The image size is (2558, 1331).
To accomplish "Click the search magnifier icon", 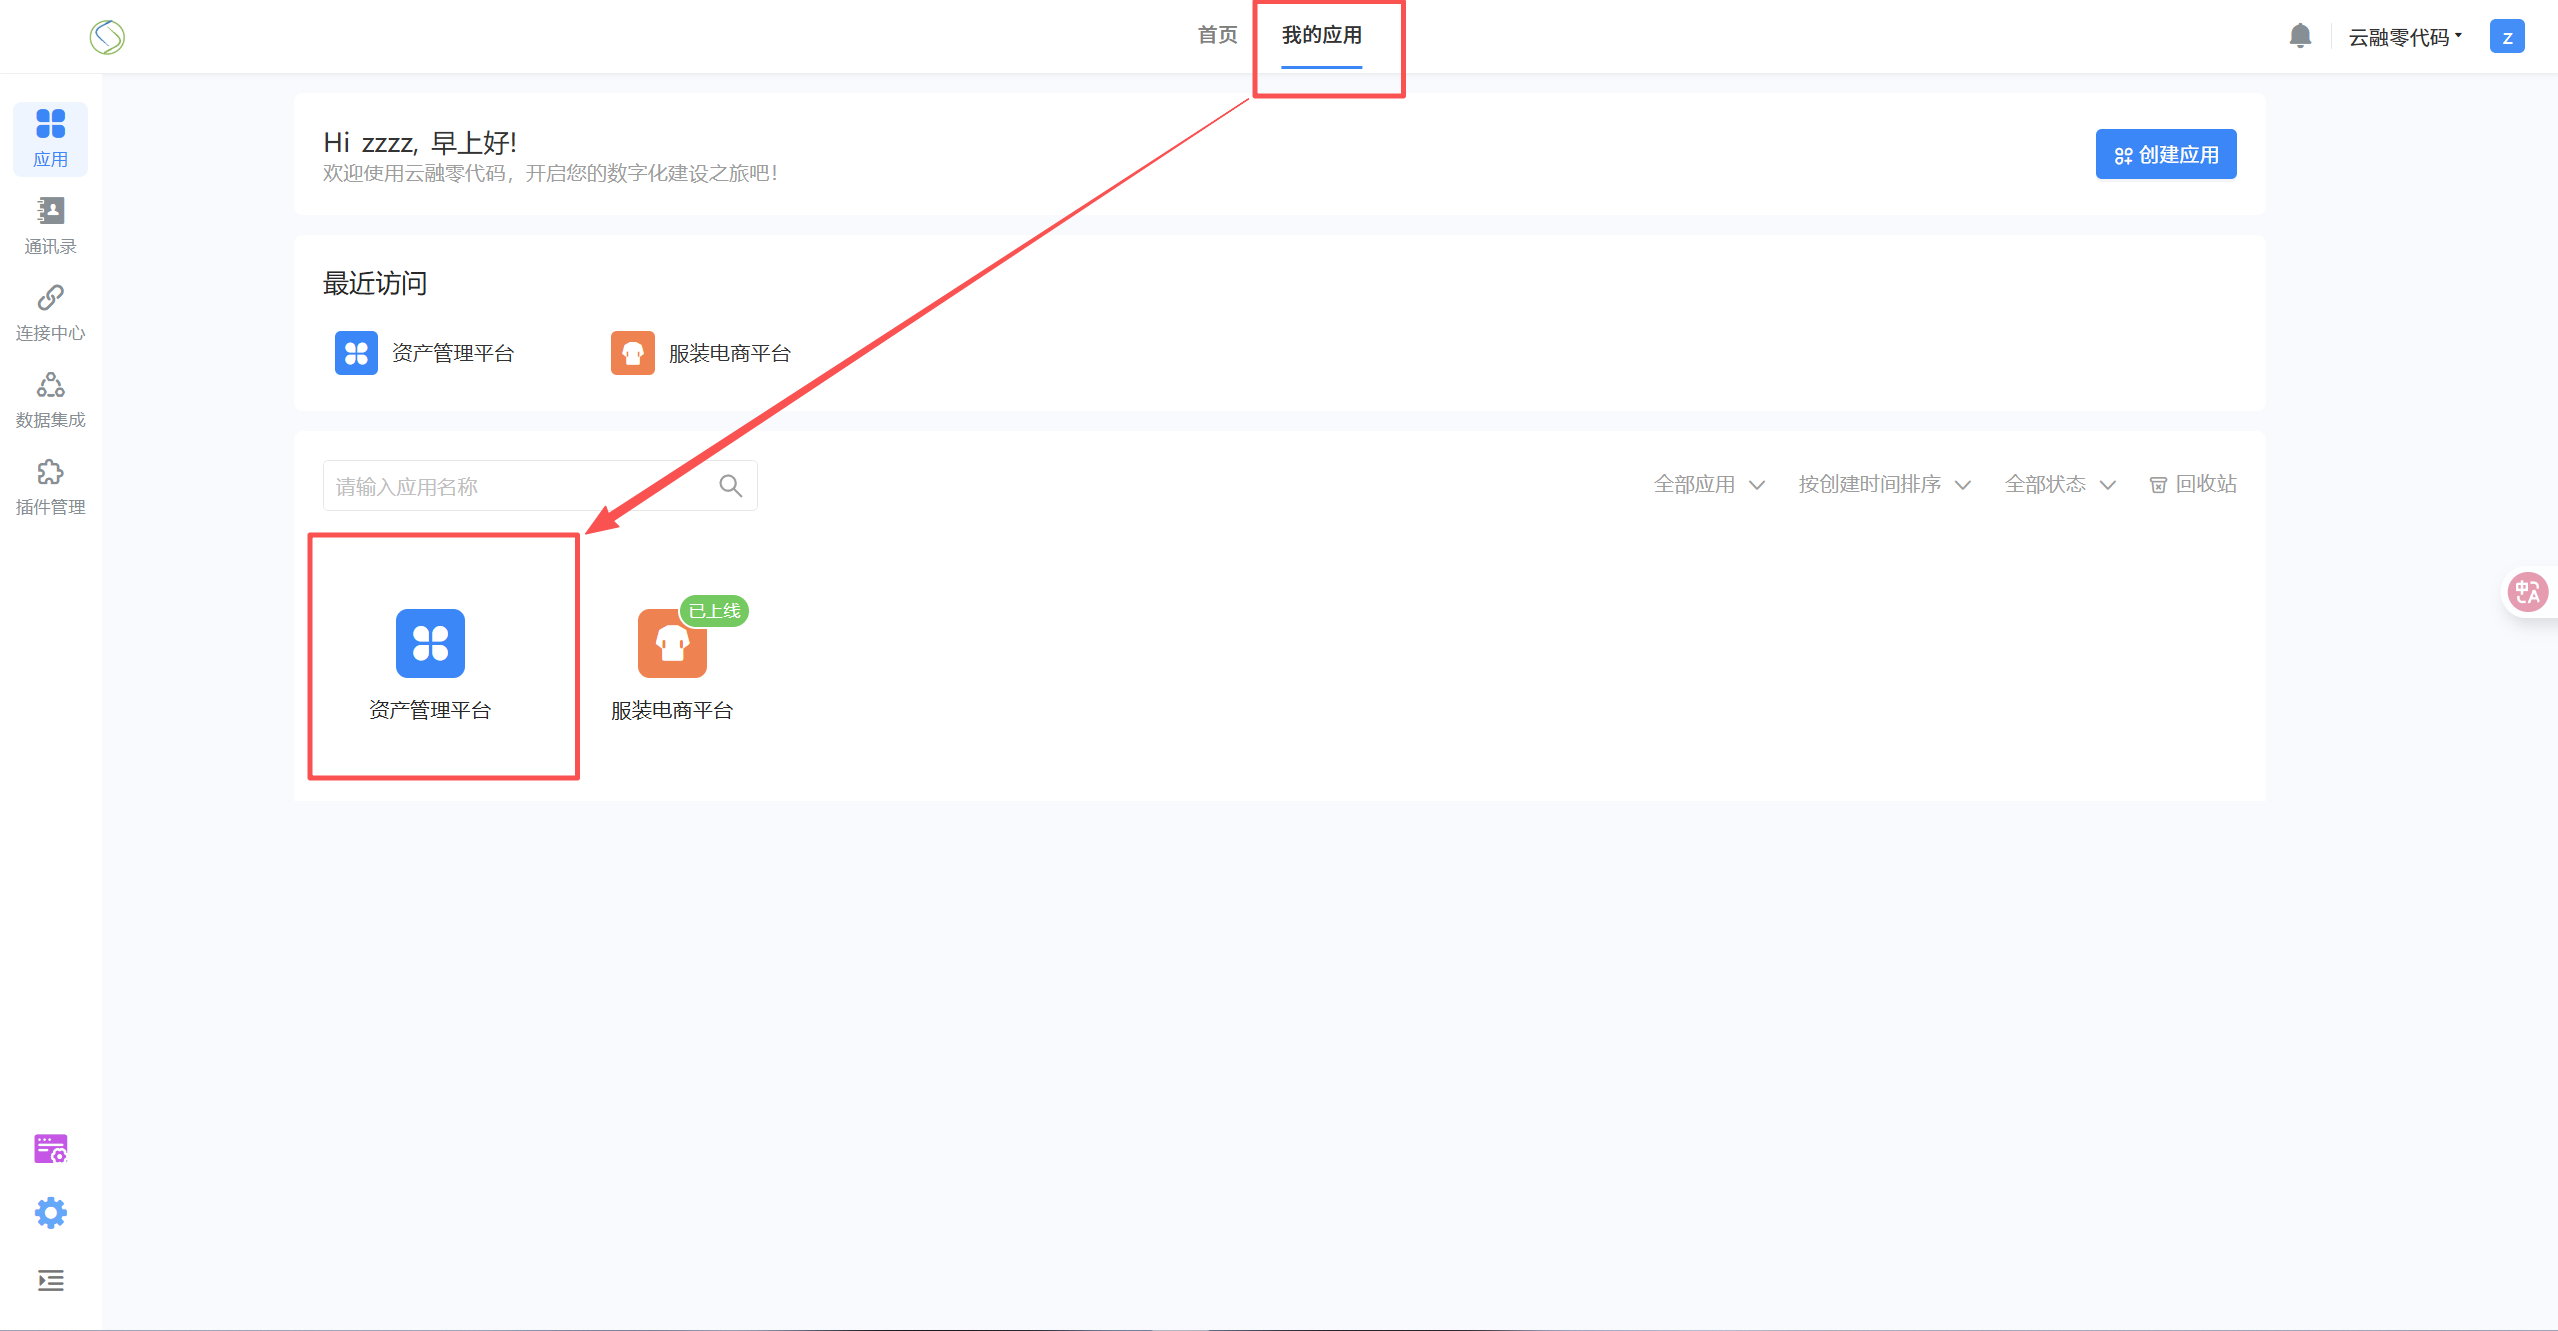I will coord(730,486).
